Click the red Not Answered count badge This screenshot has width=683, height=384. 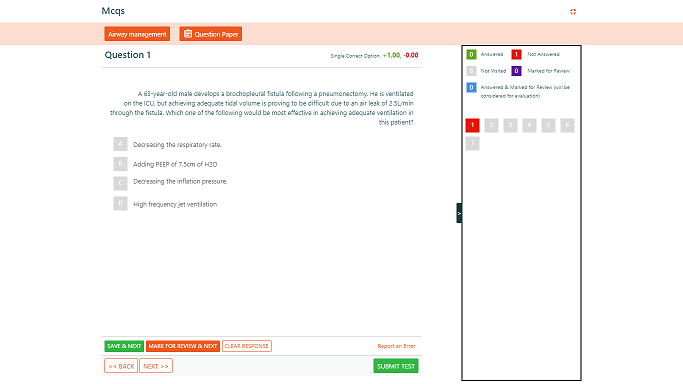516,54
